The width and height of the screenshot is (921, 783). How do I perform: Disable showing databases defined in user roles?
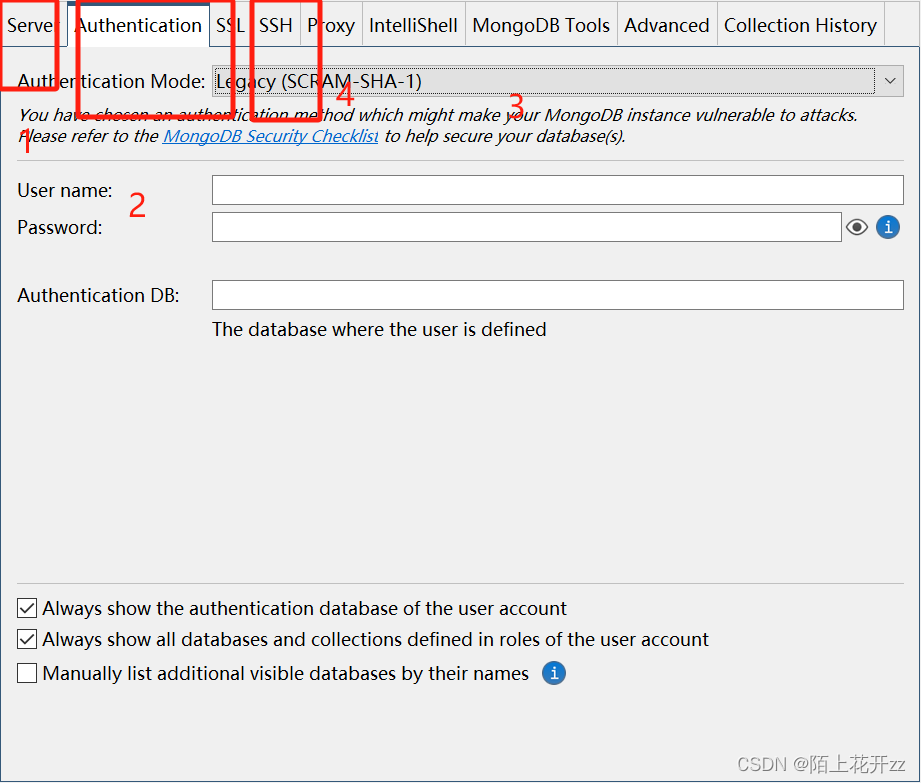[x=26, y=639]
